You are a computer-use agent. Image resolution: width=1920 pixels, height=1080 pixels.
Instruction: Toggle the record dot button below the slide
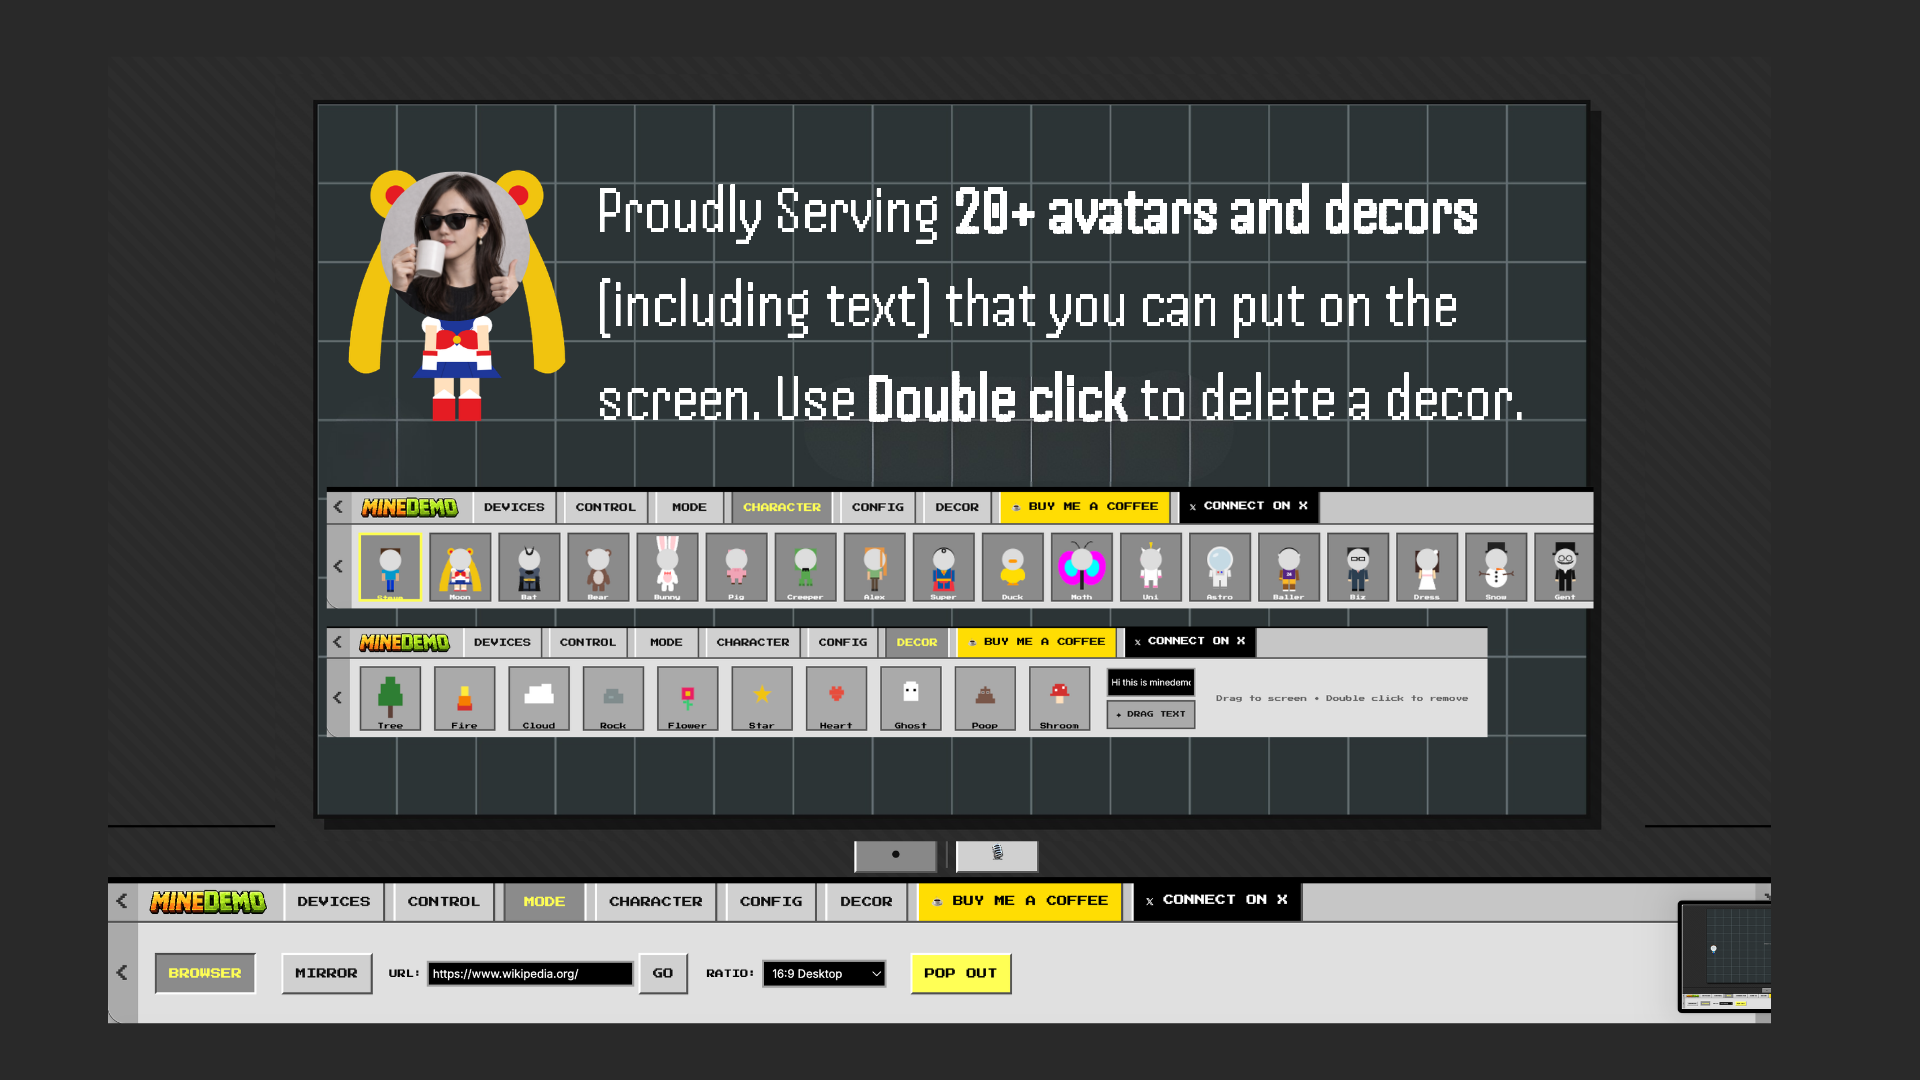point(895,855)
